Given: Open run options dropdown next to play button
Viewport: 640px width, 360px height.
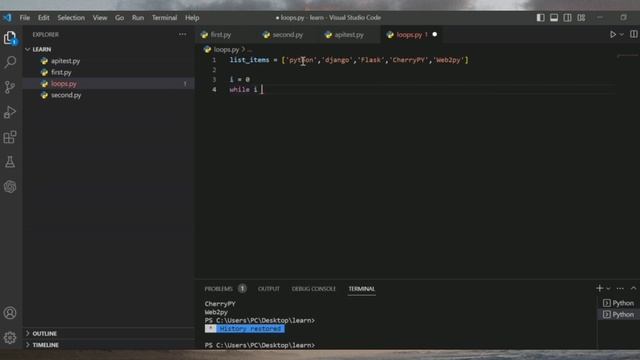Looking at the screenshot, I should pyautogui.click(x=622, y=35).
